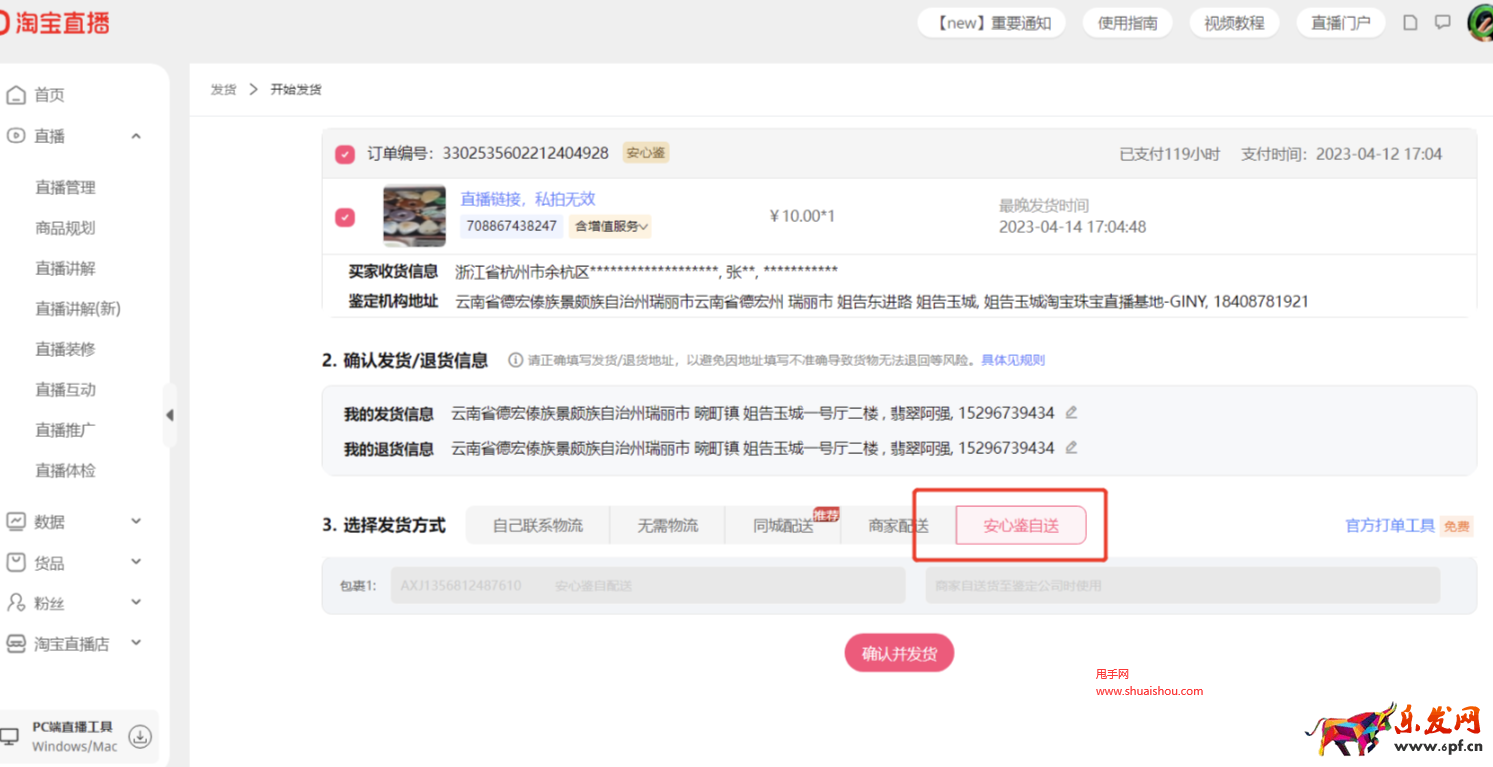Image resolution: width=1493 pixels, height=767 pixels.
Task: Click the 确认并发货 button
Action: (899, 653)
